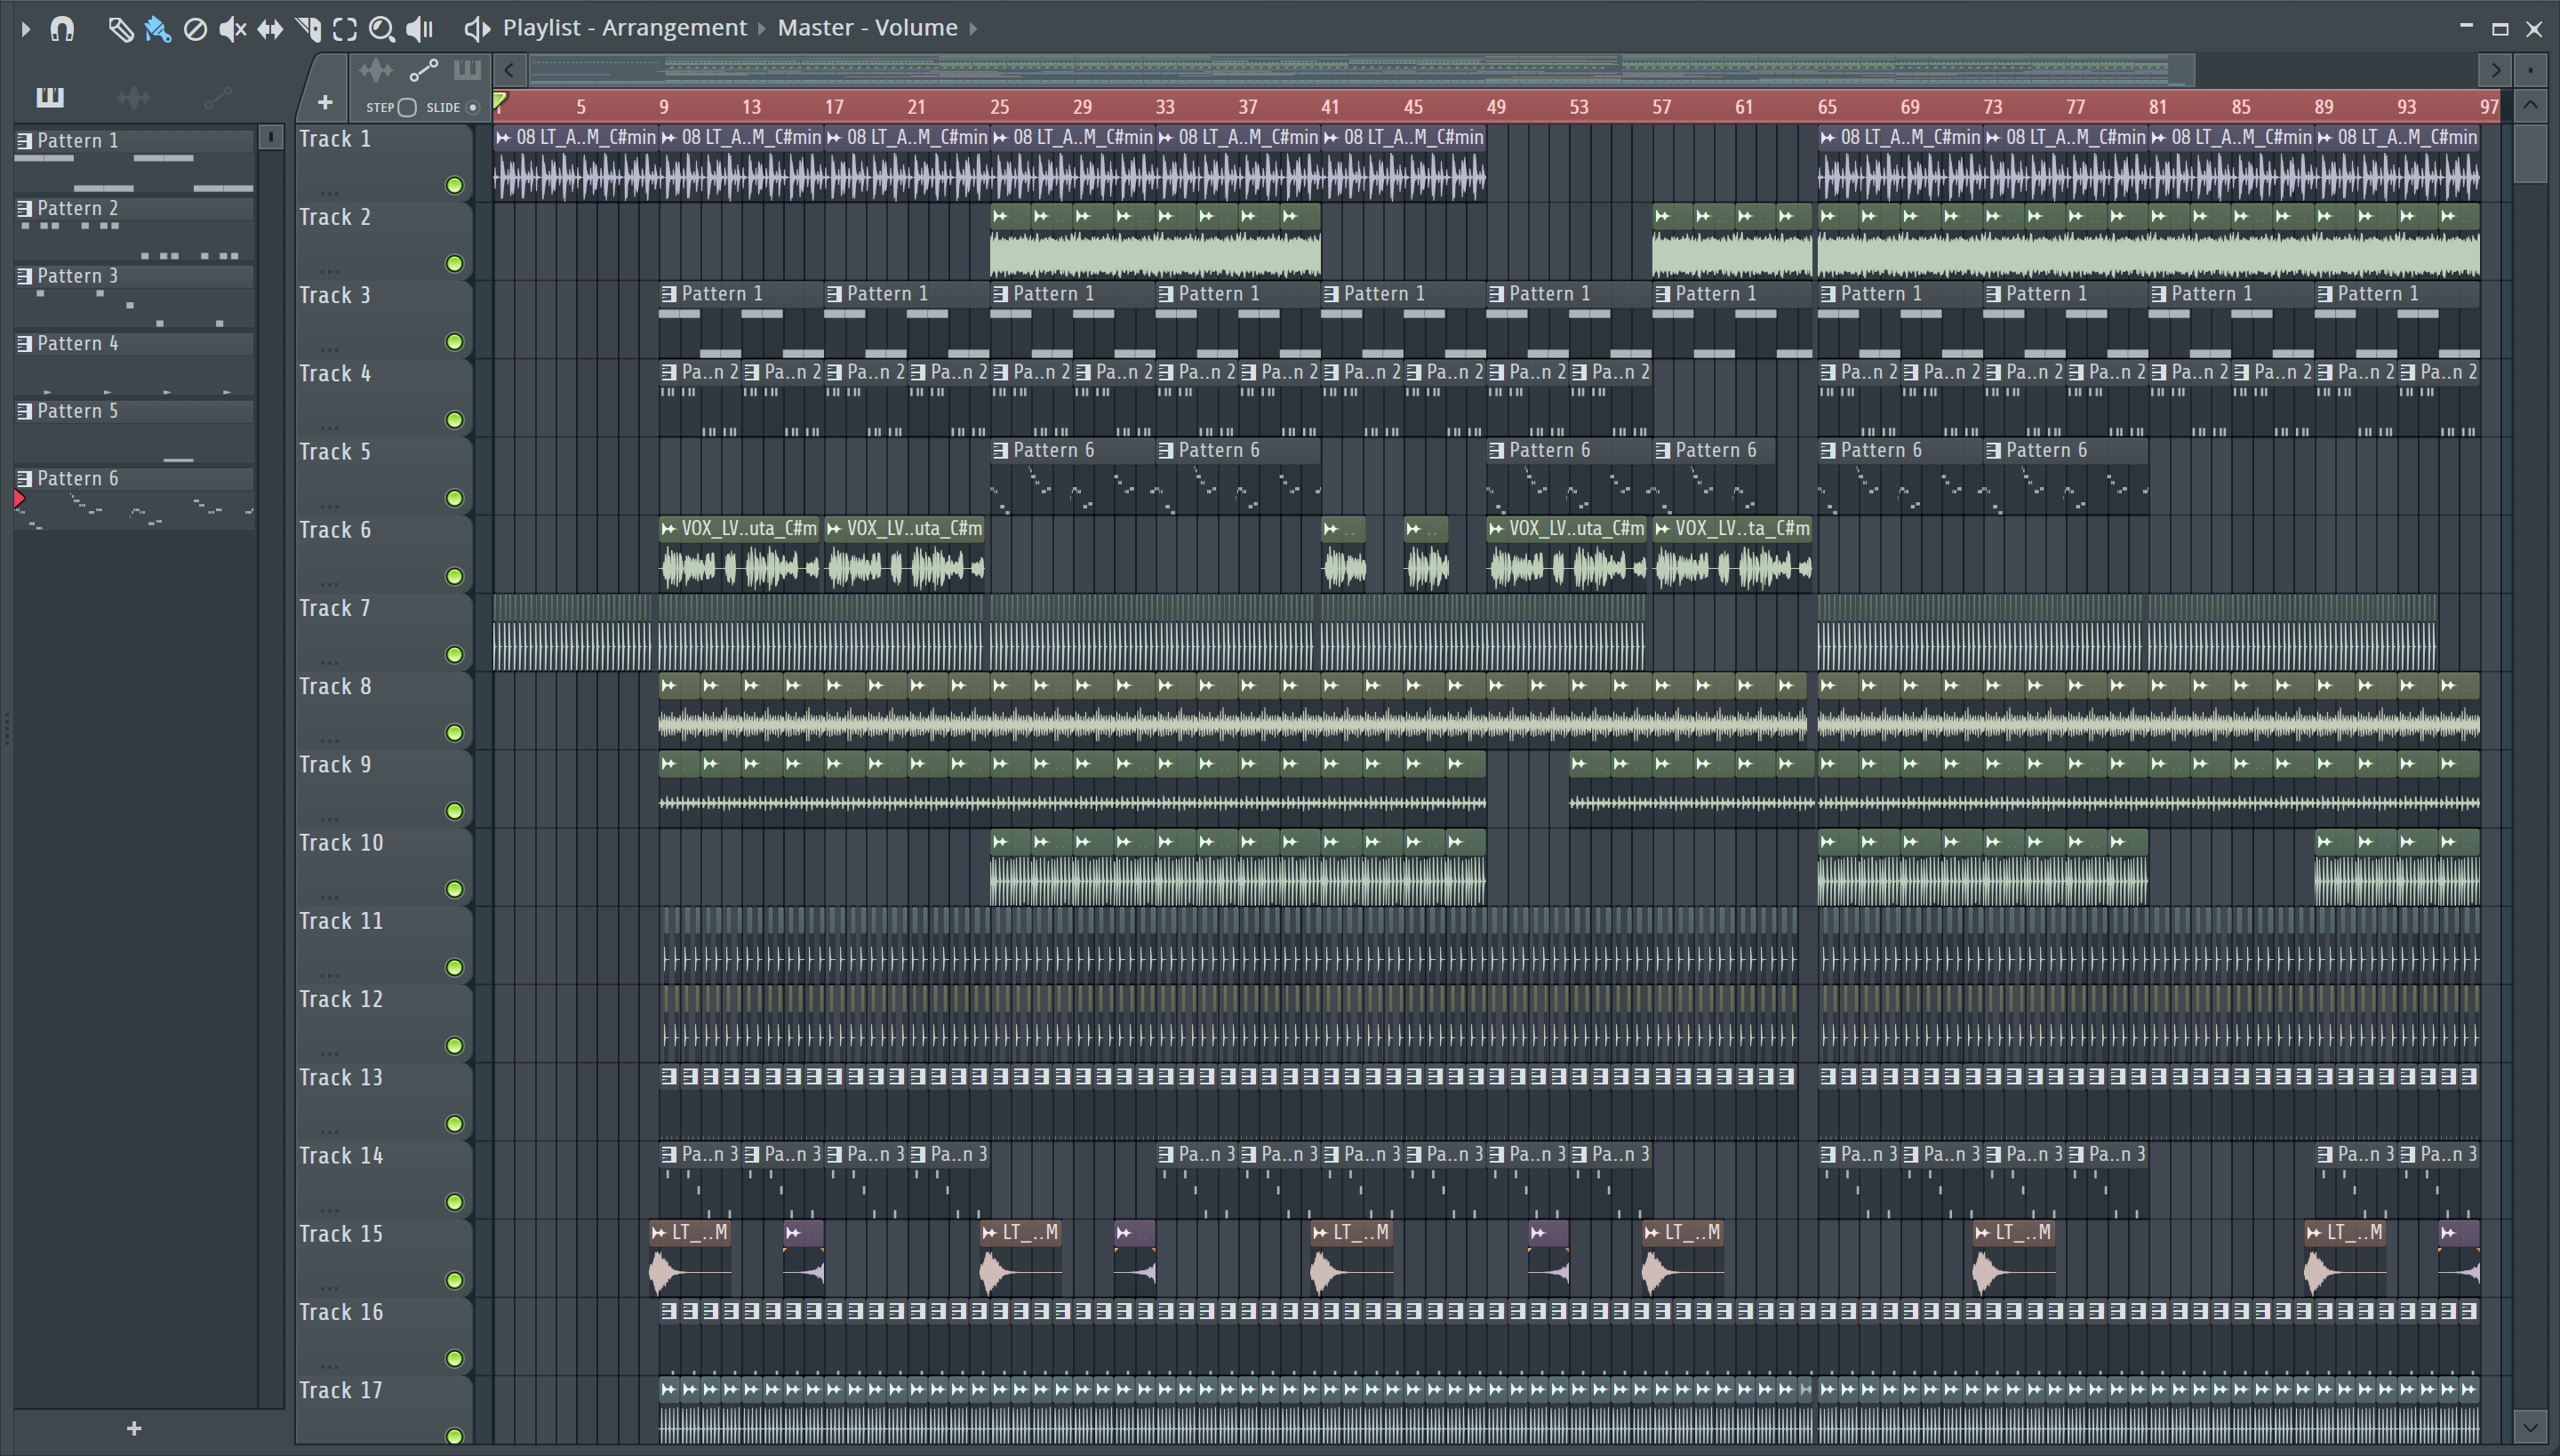Select the Track 12 name header
Image resolution: width=2560 pixels, height=1456 pixels.
(382, 1023)
